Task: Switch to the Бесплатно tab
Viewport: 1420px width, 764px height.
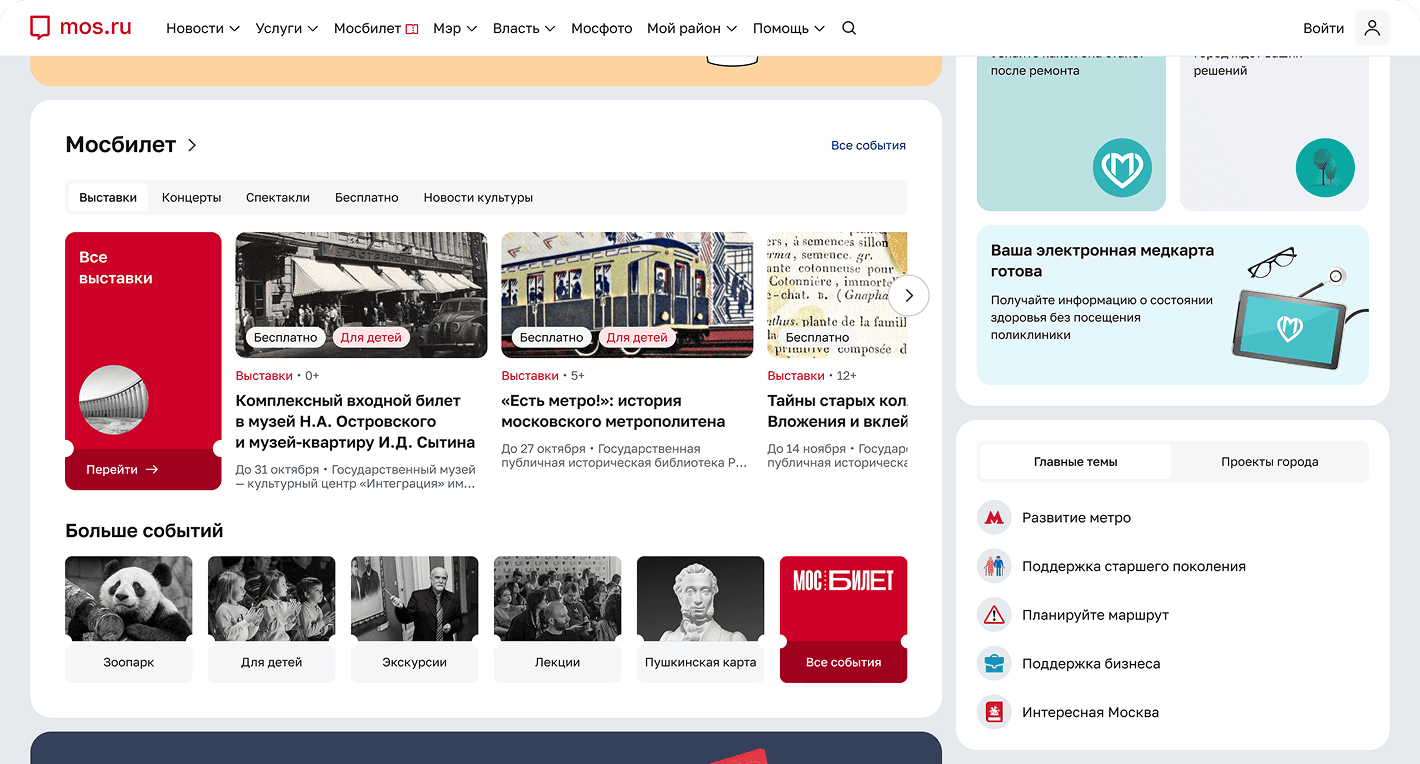Action: [367, 197]
